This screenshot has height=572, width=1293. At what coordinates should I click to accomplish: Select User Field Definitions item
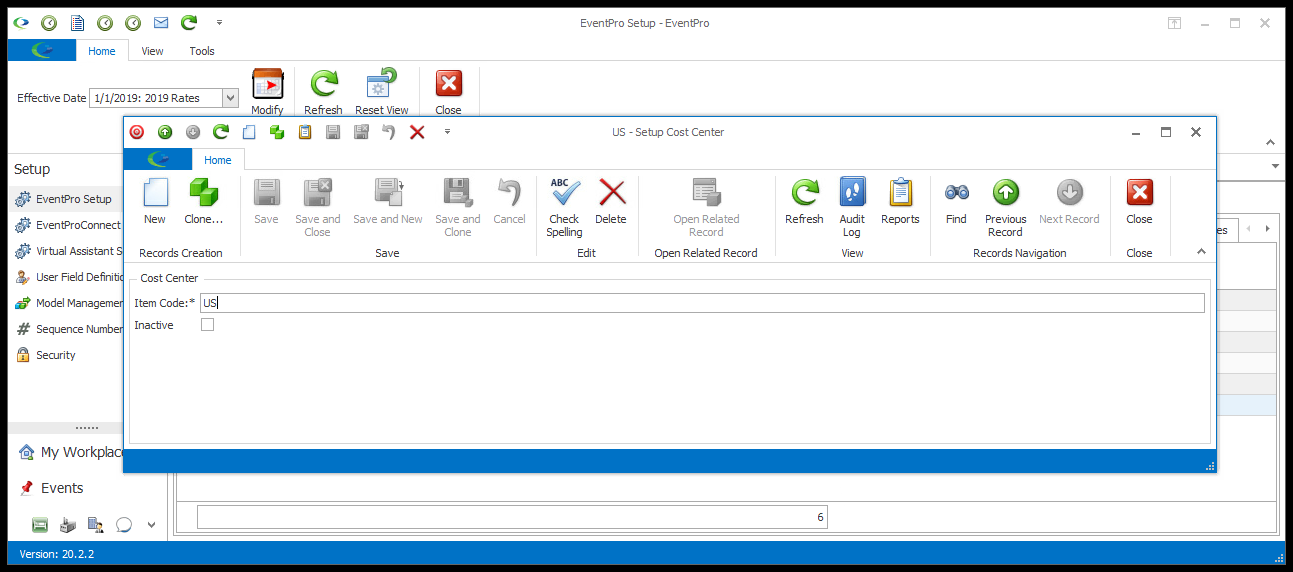[x=66, y=277]
